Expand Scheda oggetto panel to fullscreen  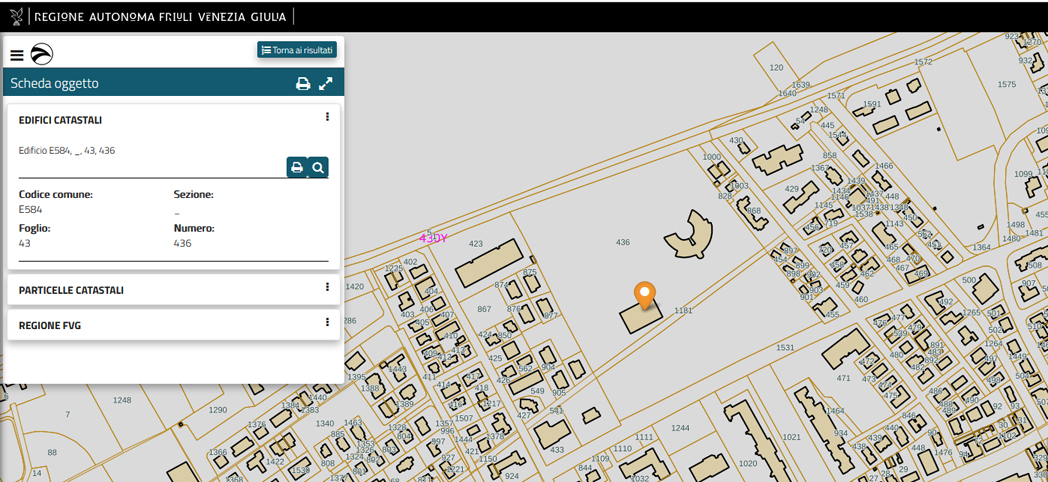[326, 84]
